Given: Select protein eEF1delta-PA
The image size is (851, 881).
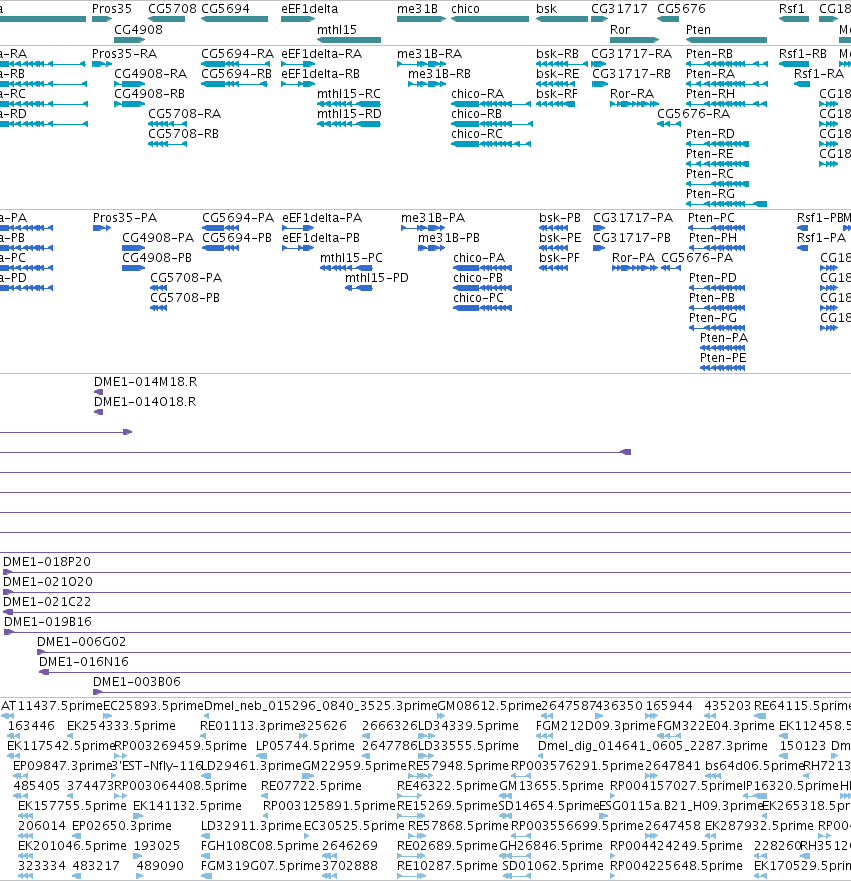Looking at the screenshot, I should pos(298,228).
